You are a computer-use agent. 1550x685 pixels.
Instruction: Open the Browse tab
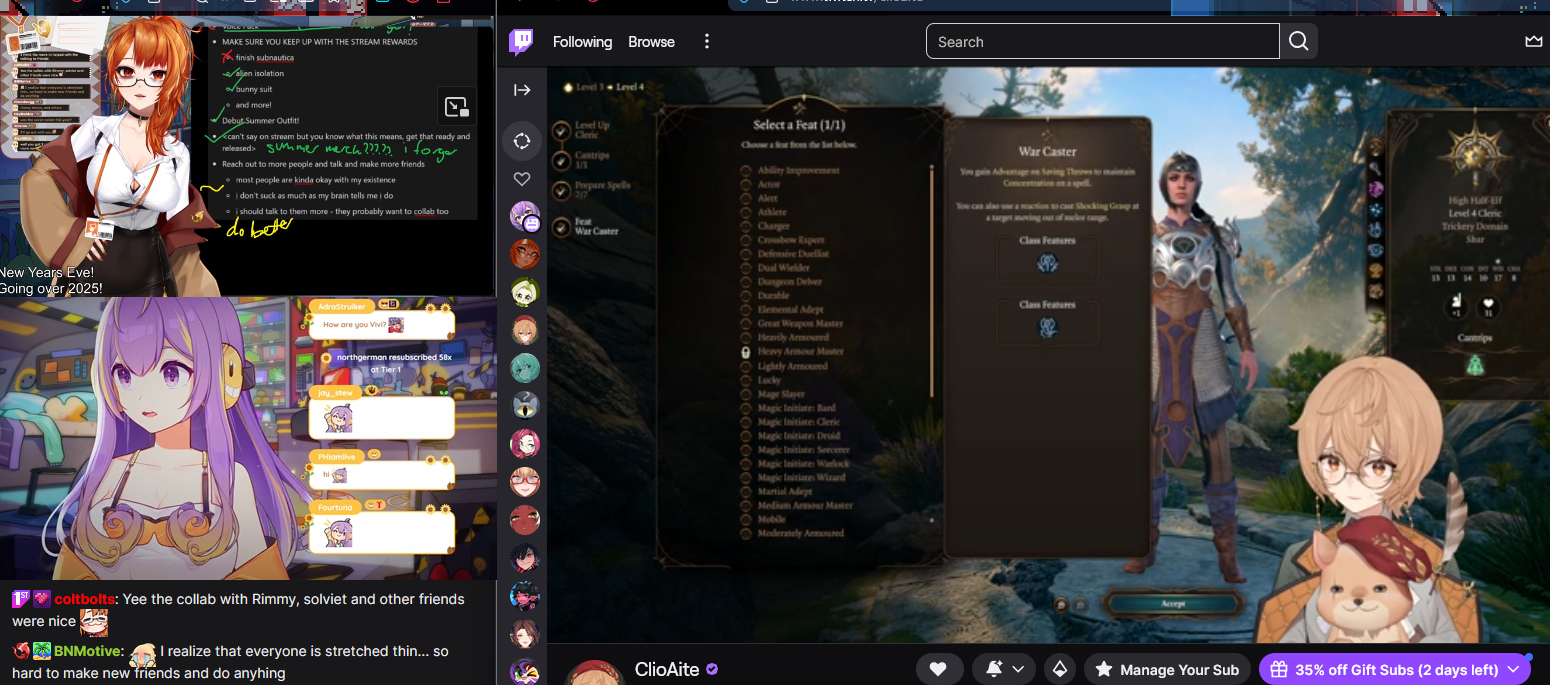coord(651,42)
